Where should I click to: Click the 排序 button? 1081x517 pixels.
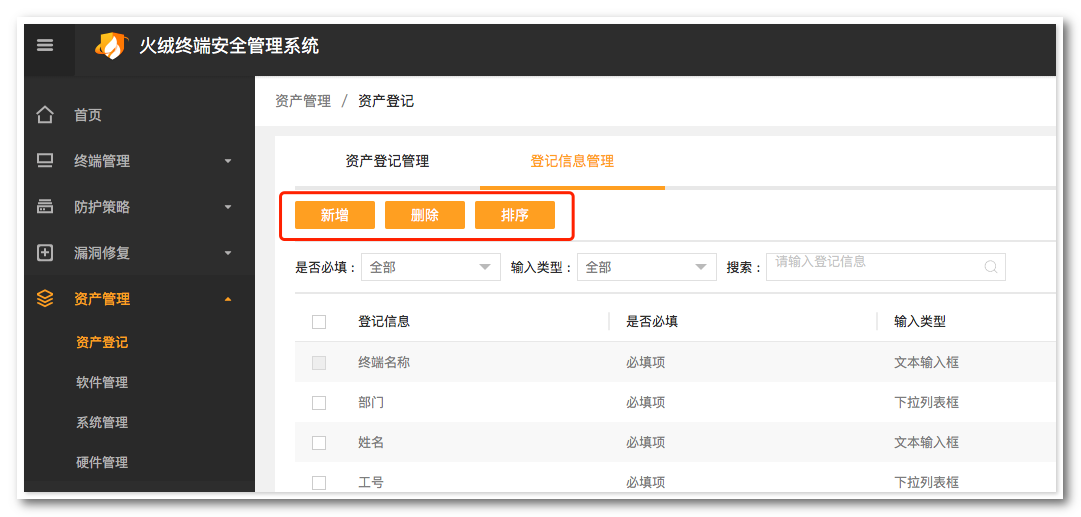coord(515,215)
